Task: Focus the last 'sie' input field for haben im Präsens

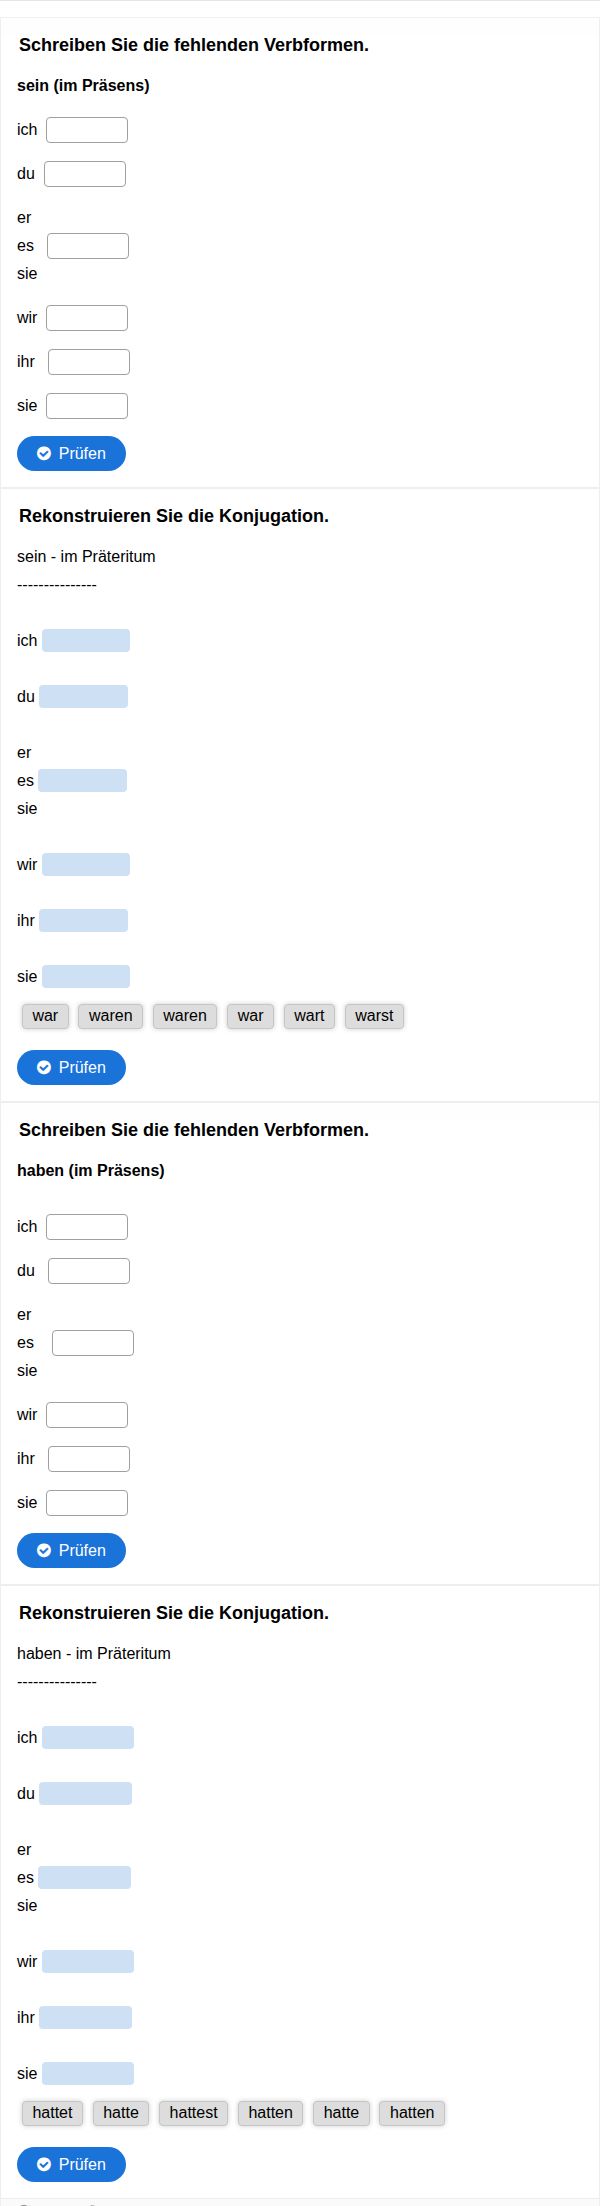Action: pos(87,1503)
